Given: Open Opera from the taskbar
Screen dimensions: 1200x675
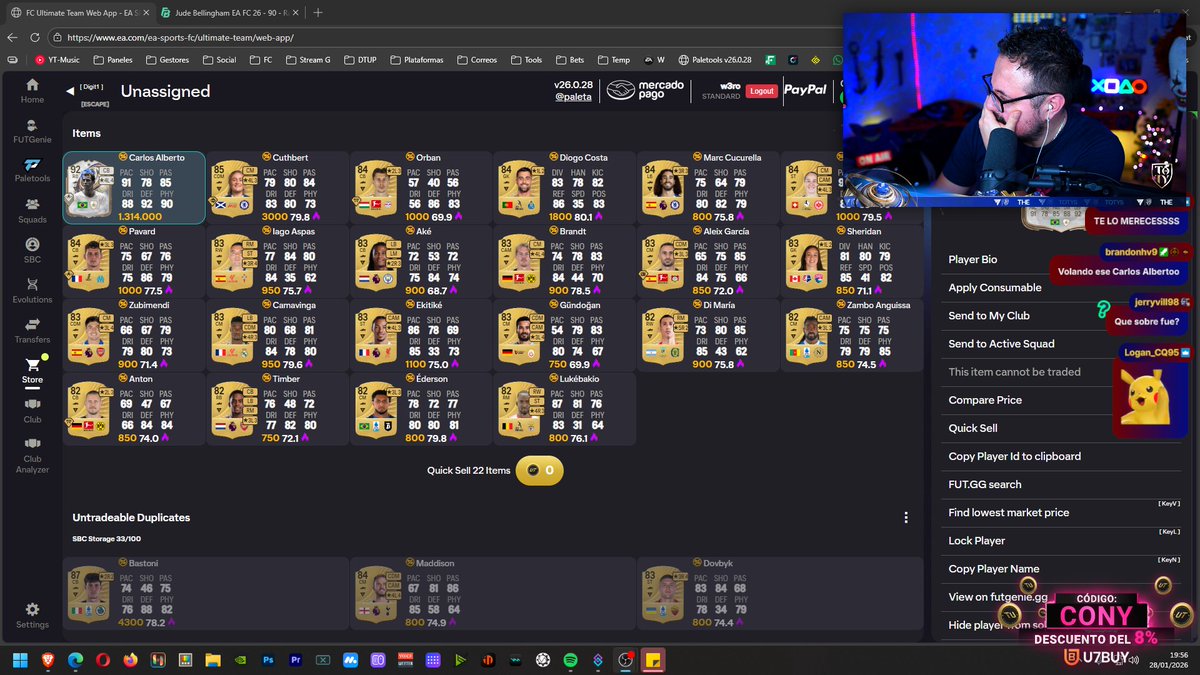Looking at the screenshot, I should tap(102, 660).
